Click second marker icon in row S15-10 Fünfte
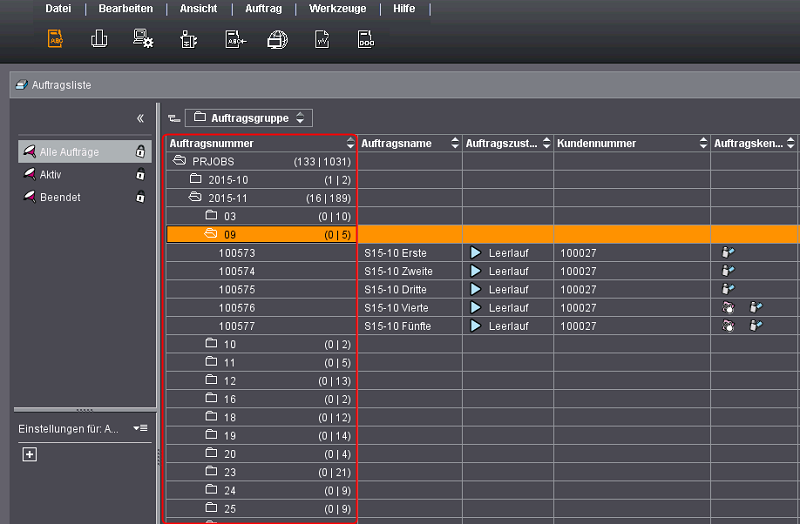800x524 pixels. (x=756, y=326)
